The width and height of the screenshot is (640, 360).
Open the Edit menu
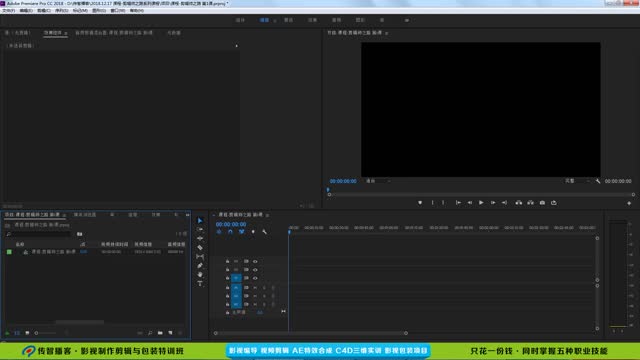click(26, 11)
